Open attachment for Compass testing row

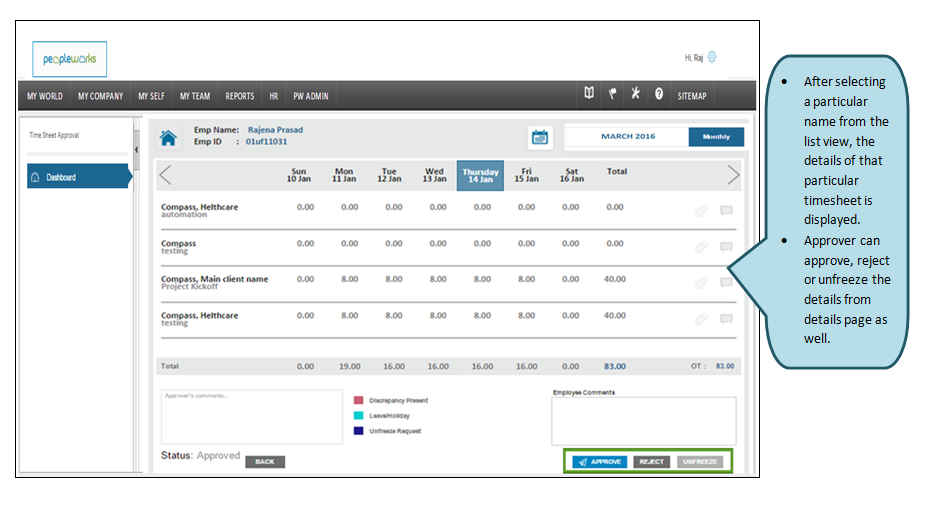(701, 248)
